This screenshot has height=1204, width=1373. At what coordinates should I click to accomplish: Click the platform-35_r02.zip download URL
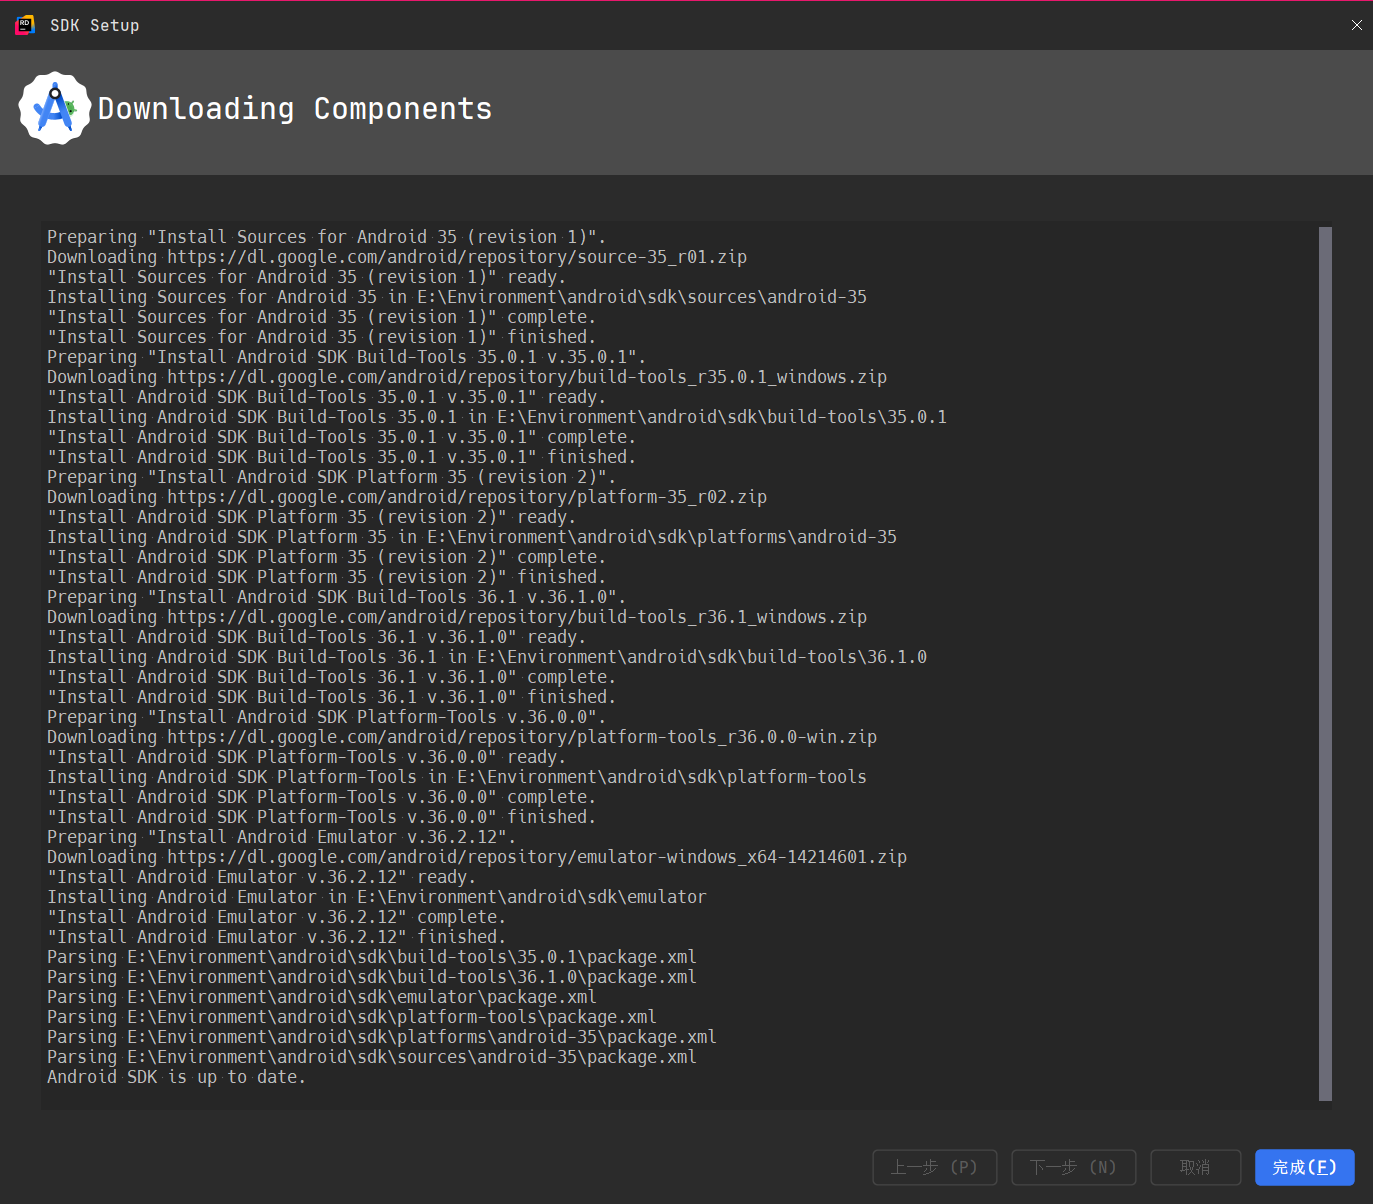466,497
